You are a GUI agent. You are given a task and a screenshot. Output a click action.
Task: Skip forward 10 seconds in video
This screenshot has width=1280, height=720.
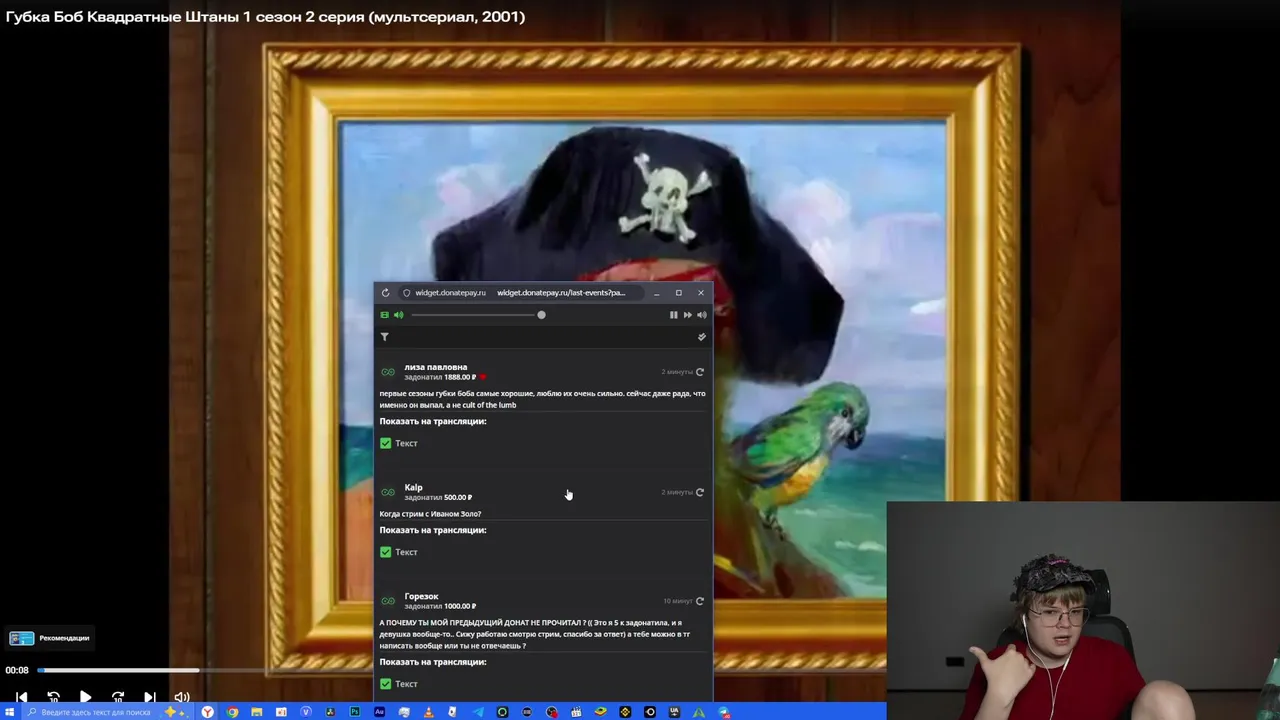(117, 697)
